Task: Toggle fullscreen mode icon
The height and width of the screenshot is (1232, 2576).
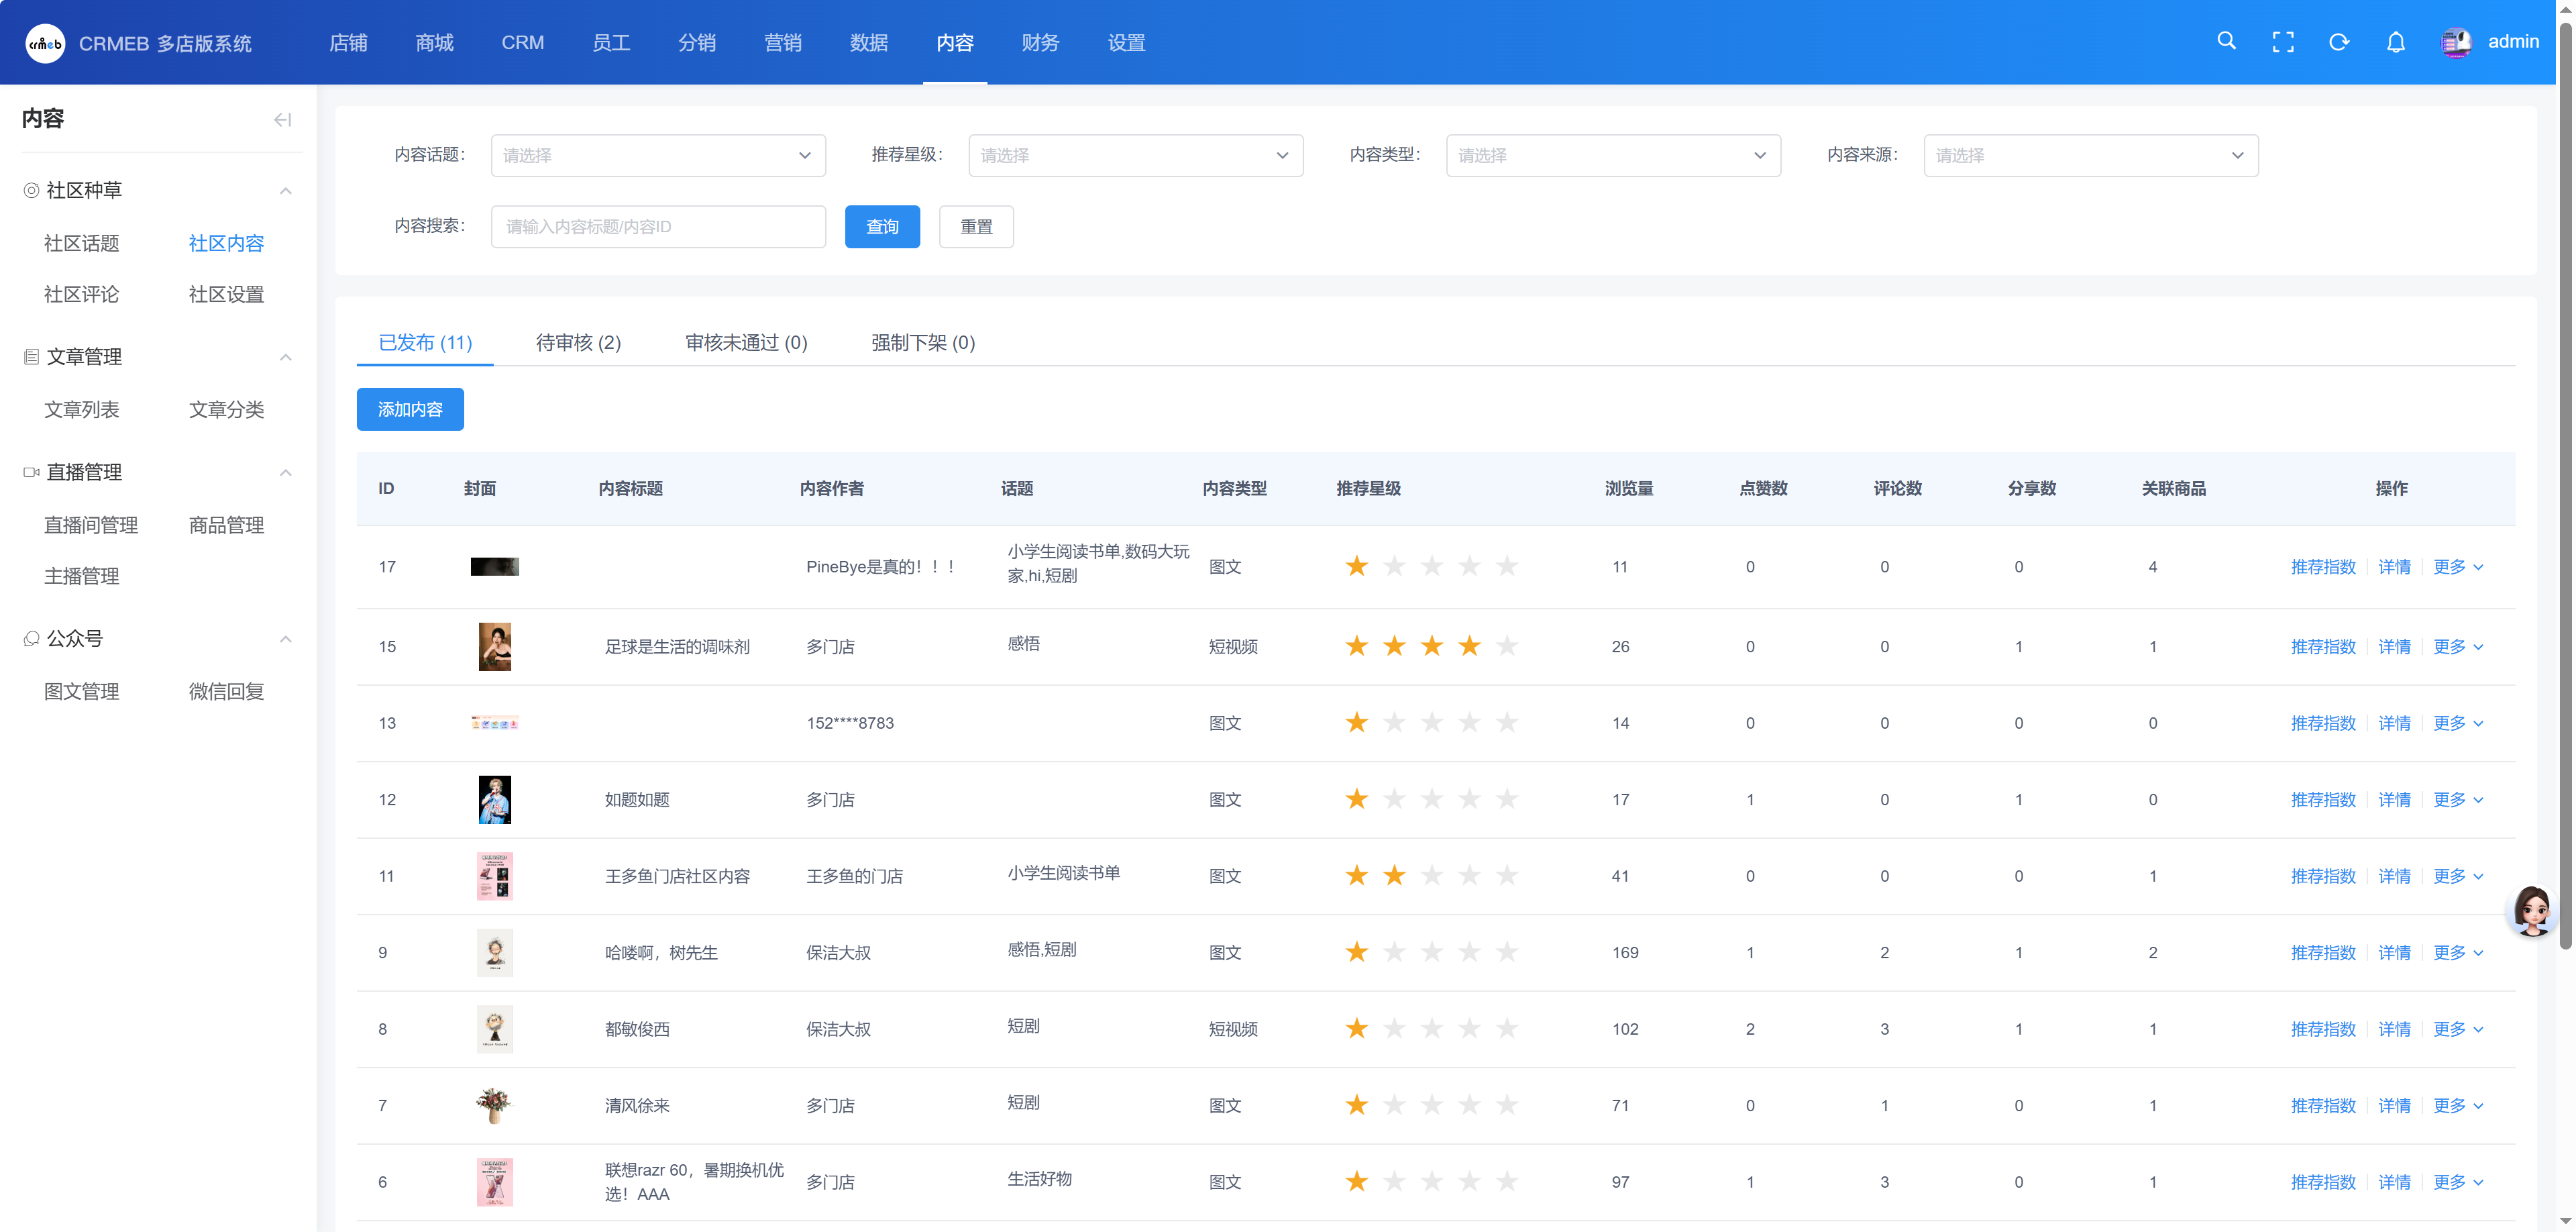Action: click(2283, 42)
